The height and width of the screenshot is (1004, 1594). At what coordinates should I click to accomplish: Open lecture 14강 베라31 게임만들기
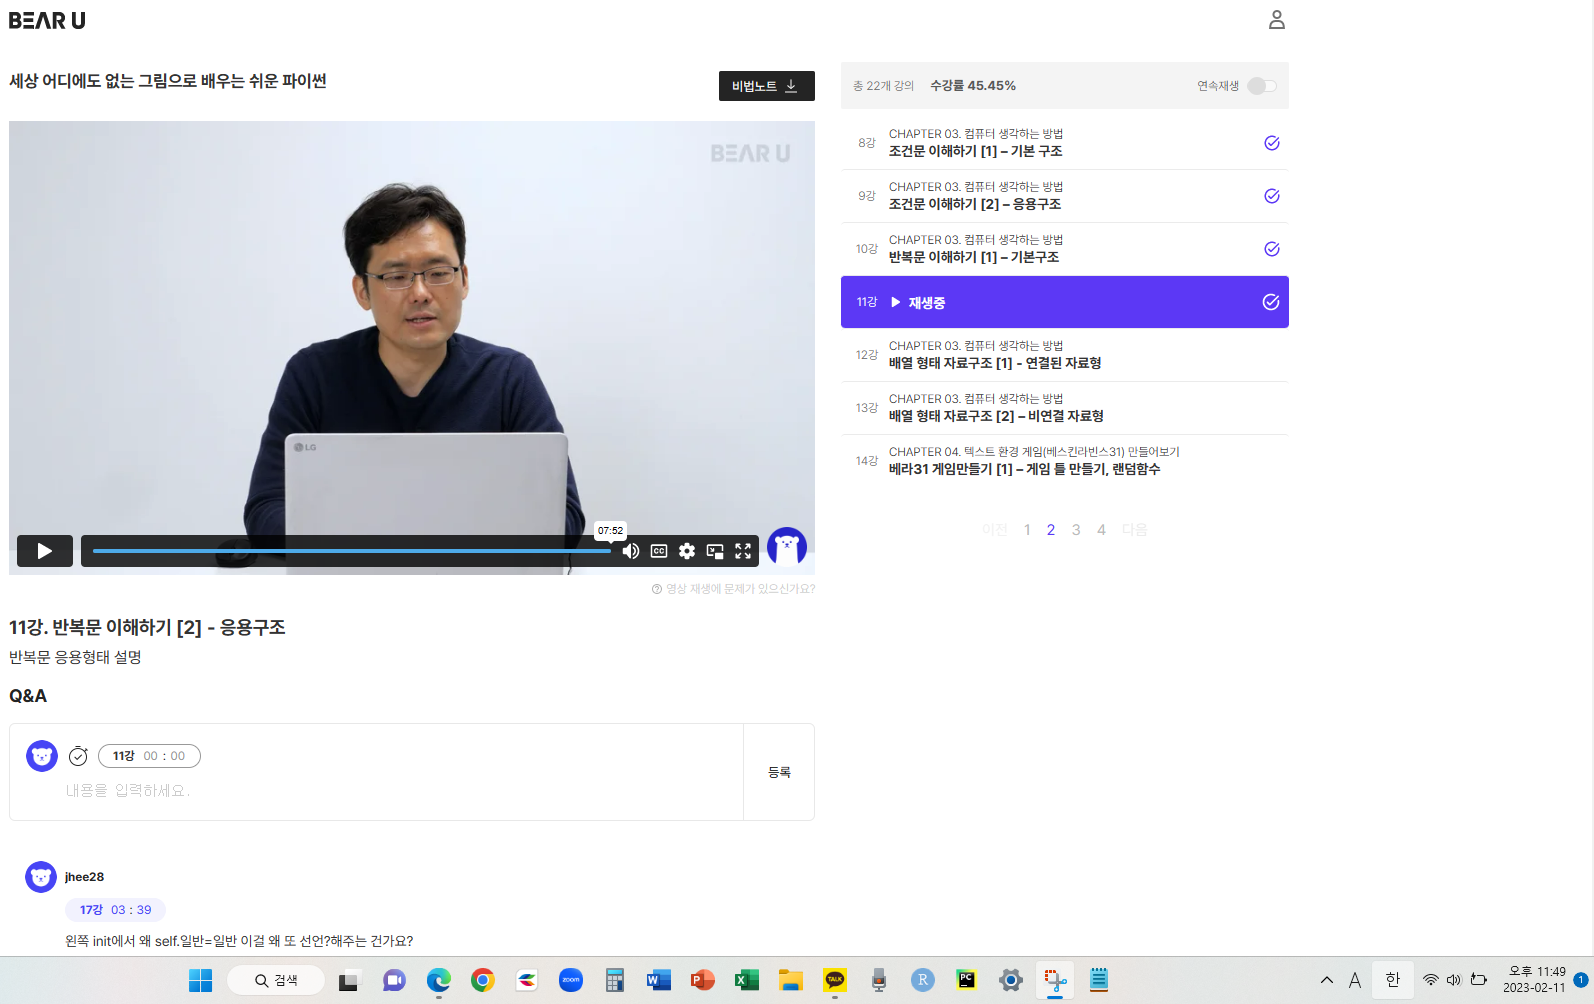[1065, 461]
